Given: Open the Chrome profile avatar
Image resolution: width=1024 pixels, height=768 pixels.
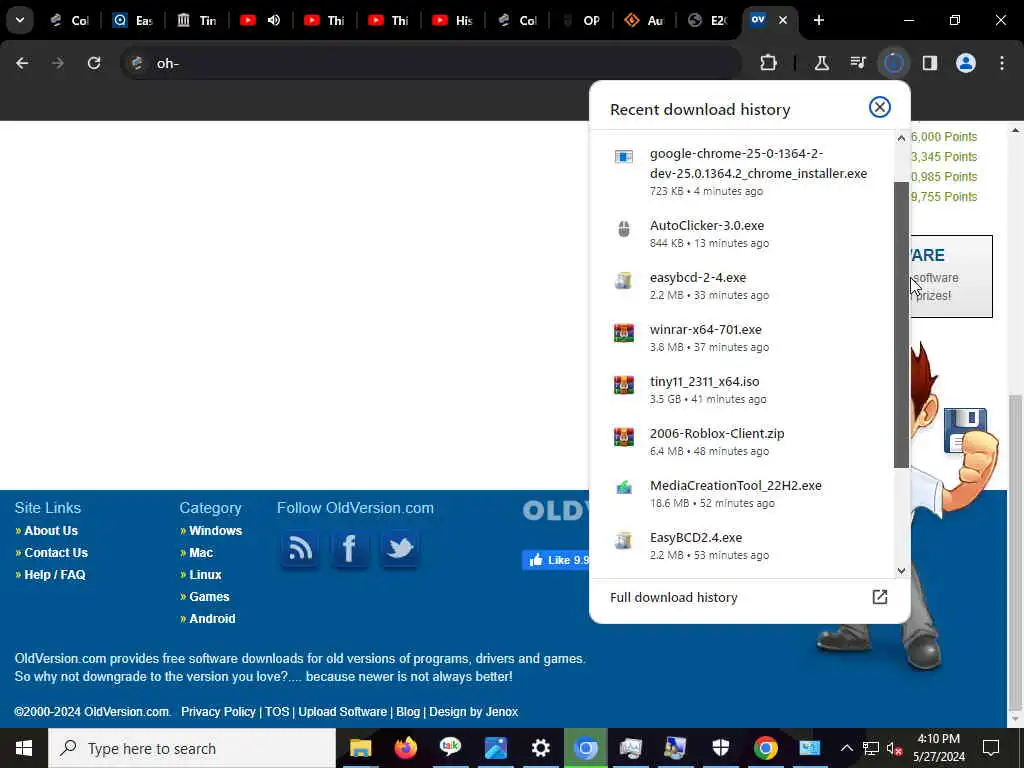Looking at the screenshot, I should pos(965,63).
